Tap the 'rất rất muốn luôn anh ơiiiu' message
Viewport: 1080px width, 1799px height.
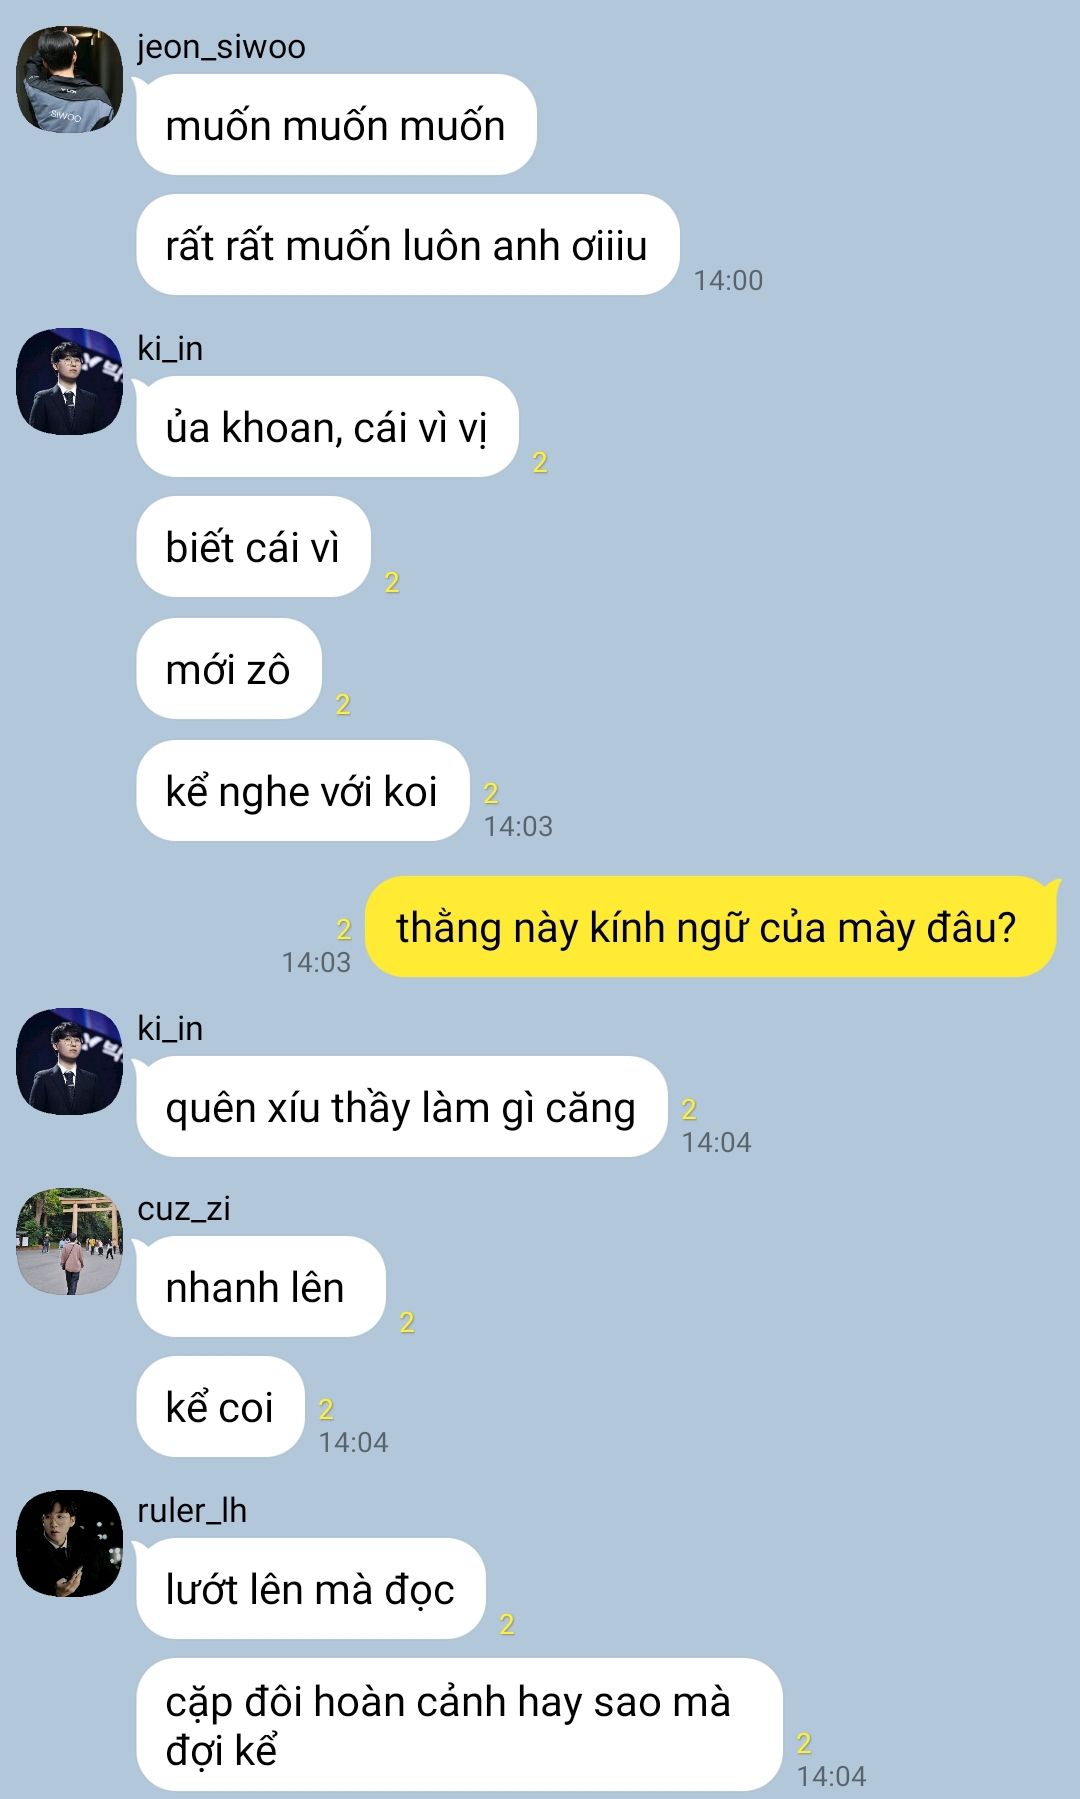tap(408, 245)
